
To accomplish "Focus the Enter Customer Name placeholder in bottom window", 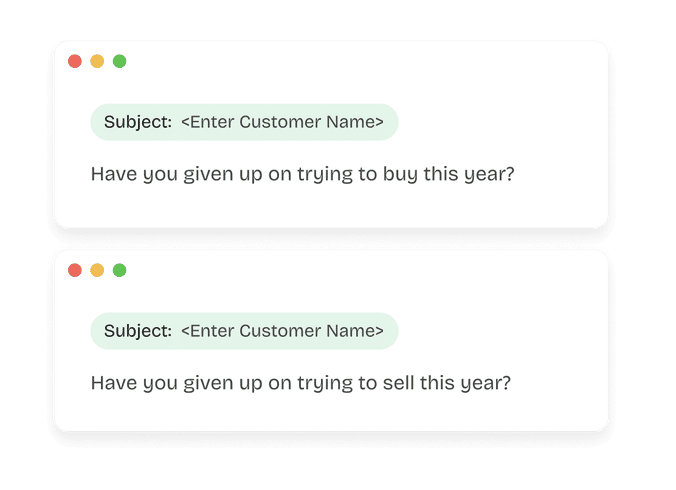I will coord(282,331).
